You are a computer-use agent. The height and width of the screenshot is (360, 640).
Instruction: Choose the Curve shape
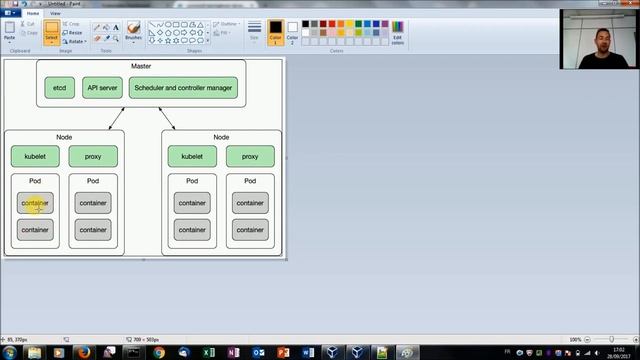[160, 25]
